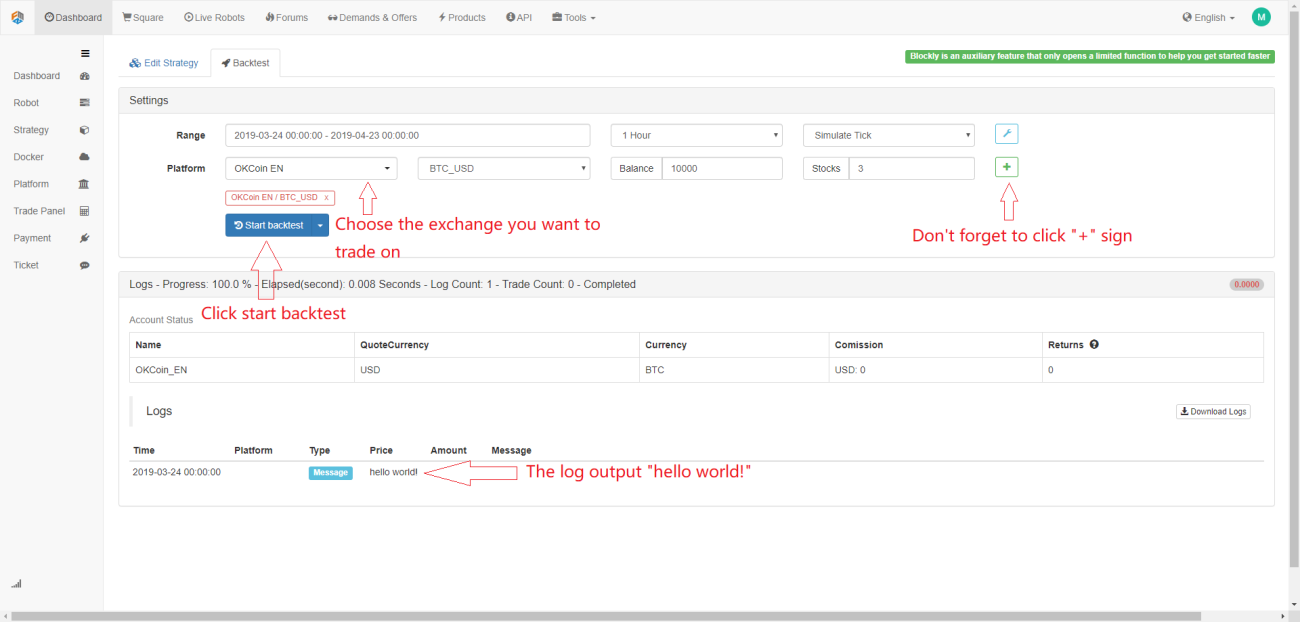
Task: Click the green plus add-exchange button
Action: coord(1006,167)
